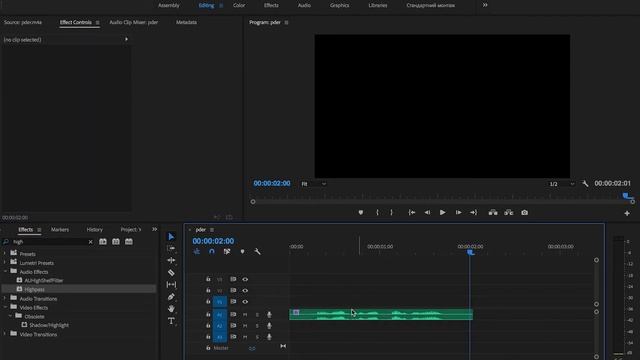640x360 pixels.
Task: Select the Track Select Forward tool
Action: click(x=171, y=248)
